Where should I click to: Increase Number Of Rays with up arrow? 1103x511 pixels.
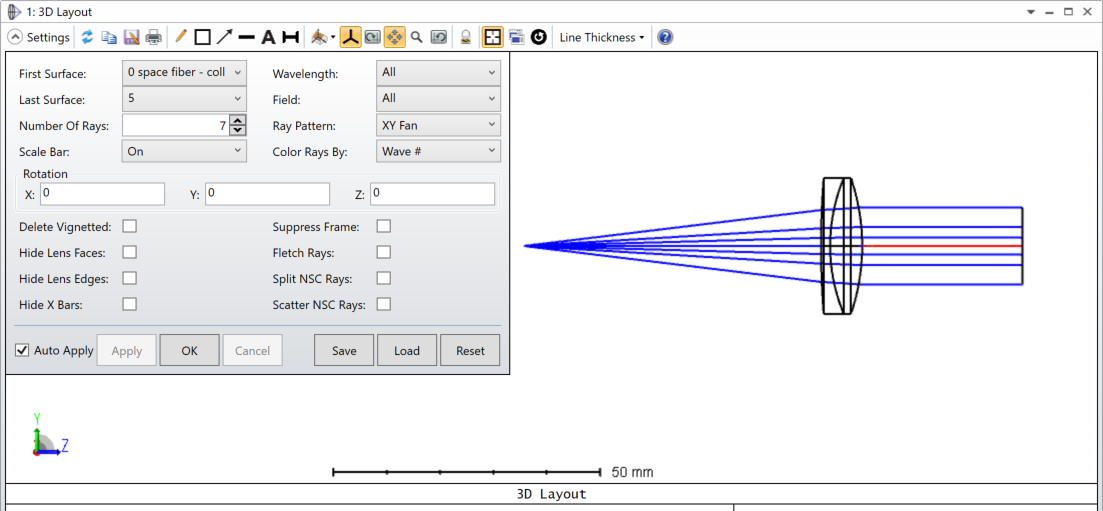coord(238,120)
